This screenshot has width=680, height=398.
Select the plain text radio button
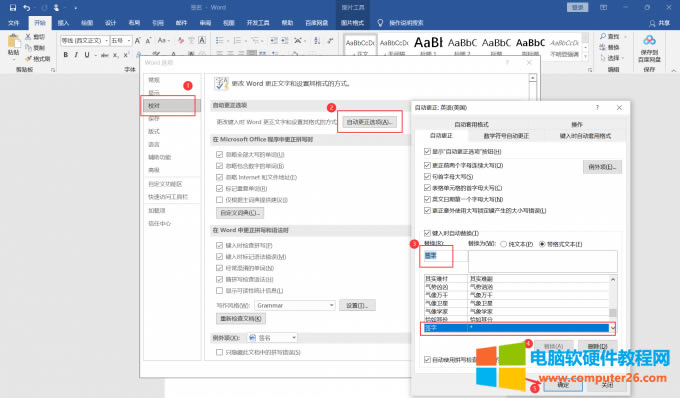pyautogui.click(x=503, y=244)
